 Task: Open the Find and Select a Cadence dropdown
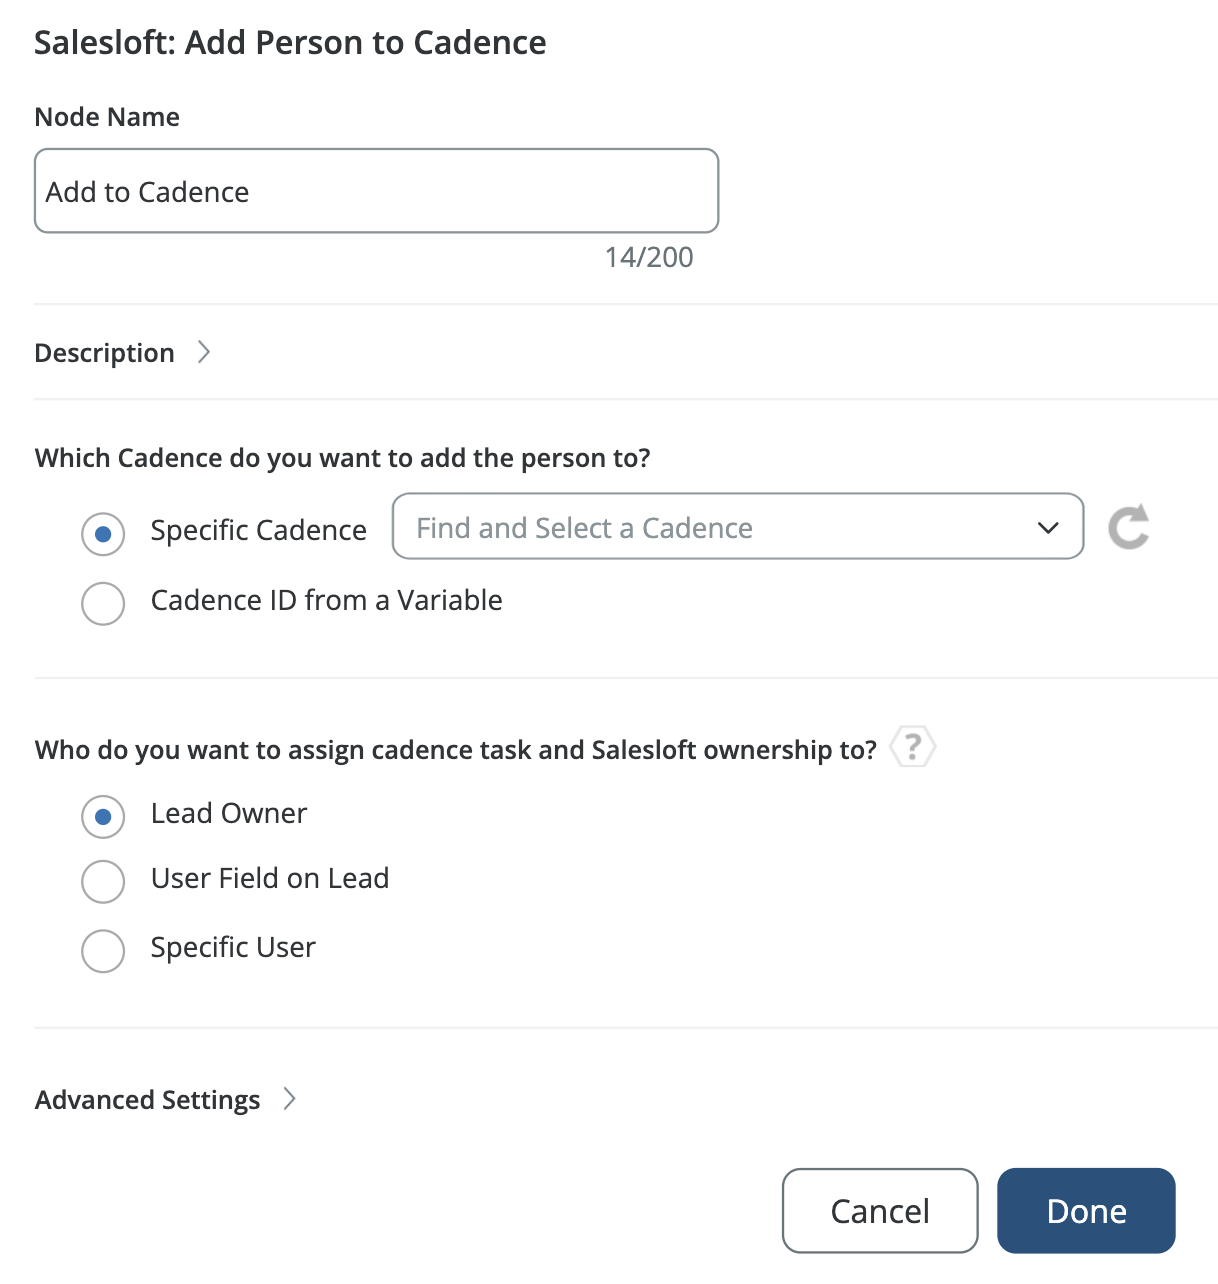click(x=720, y=527)
